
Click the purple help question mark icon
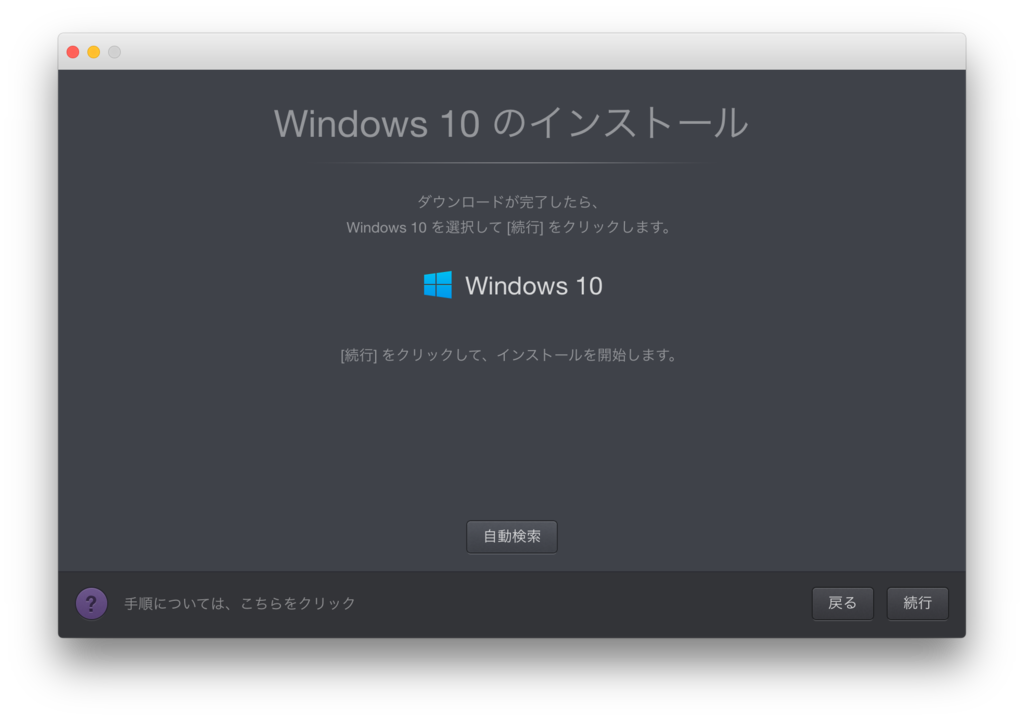coord(91,603)
